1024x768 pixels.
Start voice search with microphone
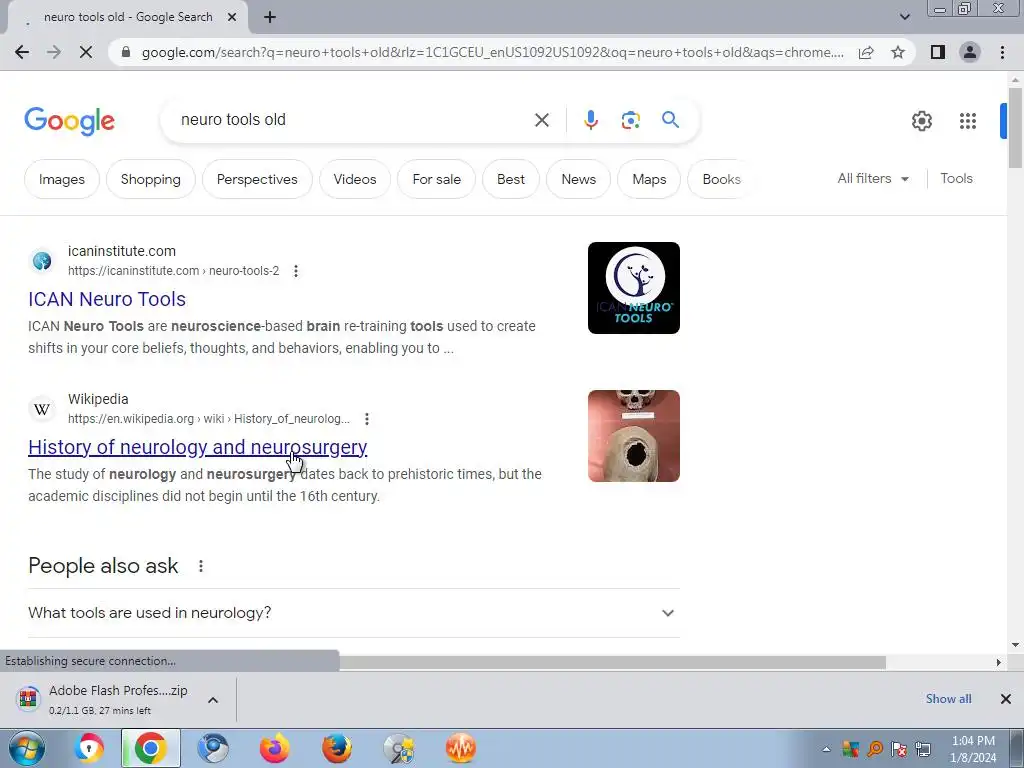click(591, 120)
